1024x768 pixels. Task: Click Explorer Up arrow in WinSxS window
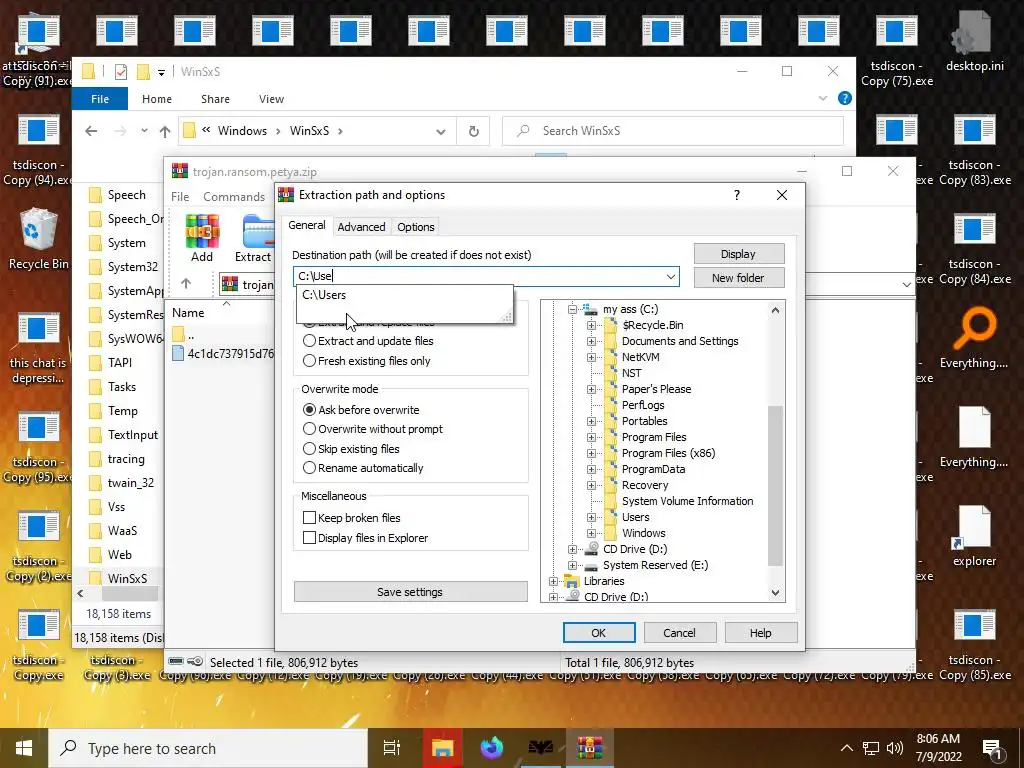tap(165, 131)
